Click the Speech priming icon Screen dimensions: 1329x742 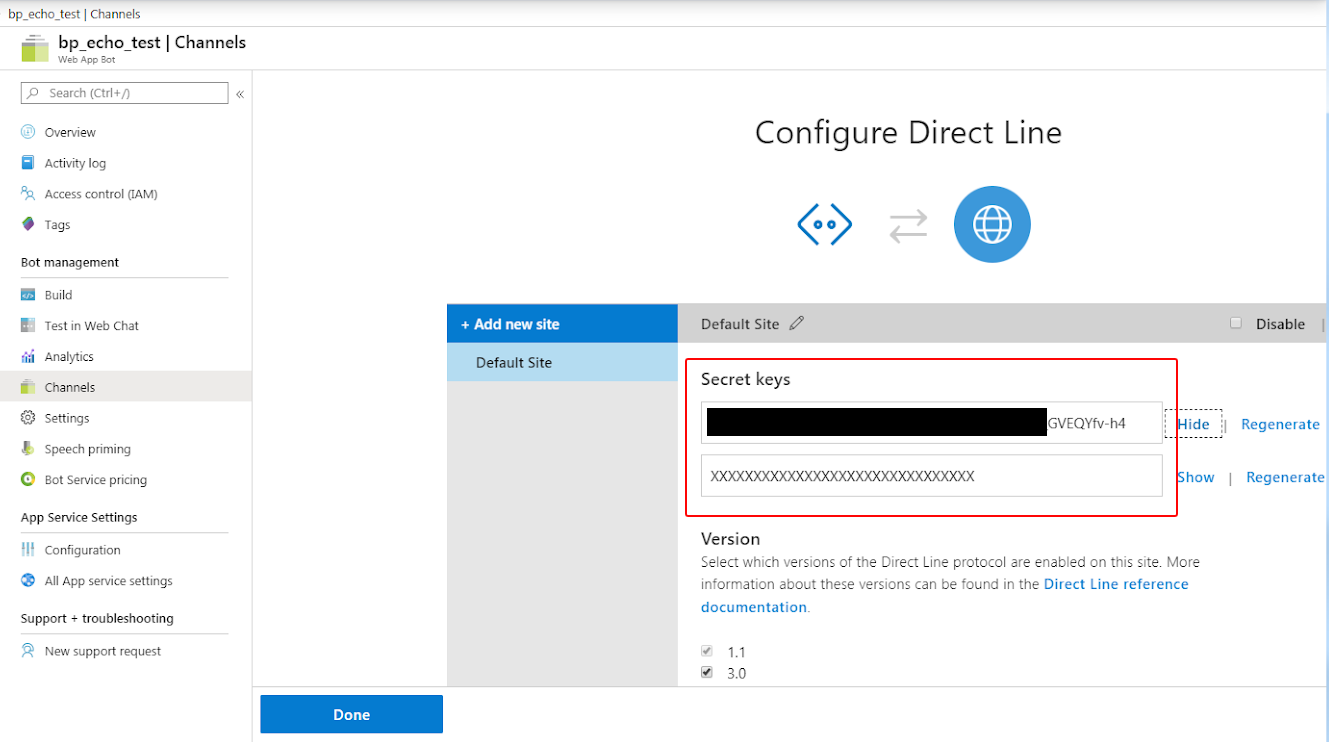click(28, 449)
